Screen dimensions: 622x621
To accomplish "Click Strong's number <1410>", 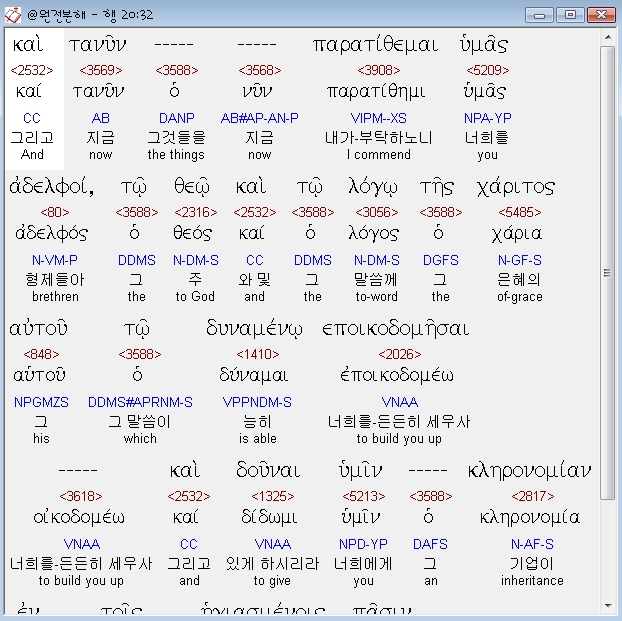I will [258, 354].
